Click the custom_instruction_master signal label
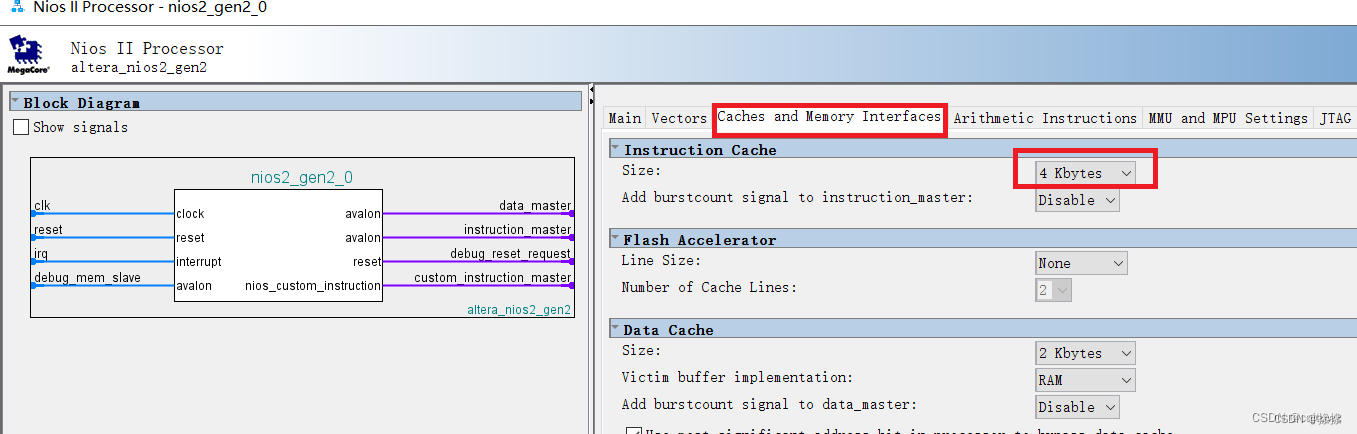Image resolution: width=1357 pixels, height=434 pixels. click(x=493, y=278)
